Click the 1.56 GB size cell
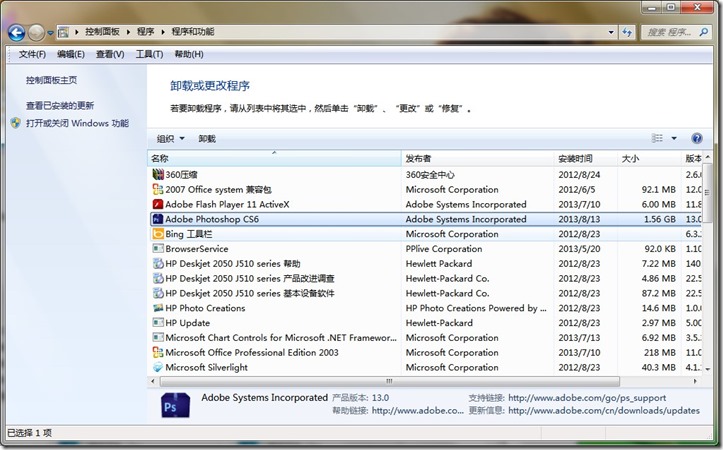This screenshot has width=723, height=450. (x=659, y=219)
